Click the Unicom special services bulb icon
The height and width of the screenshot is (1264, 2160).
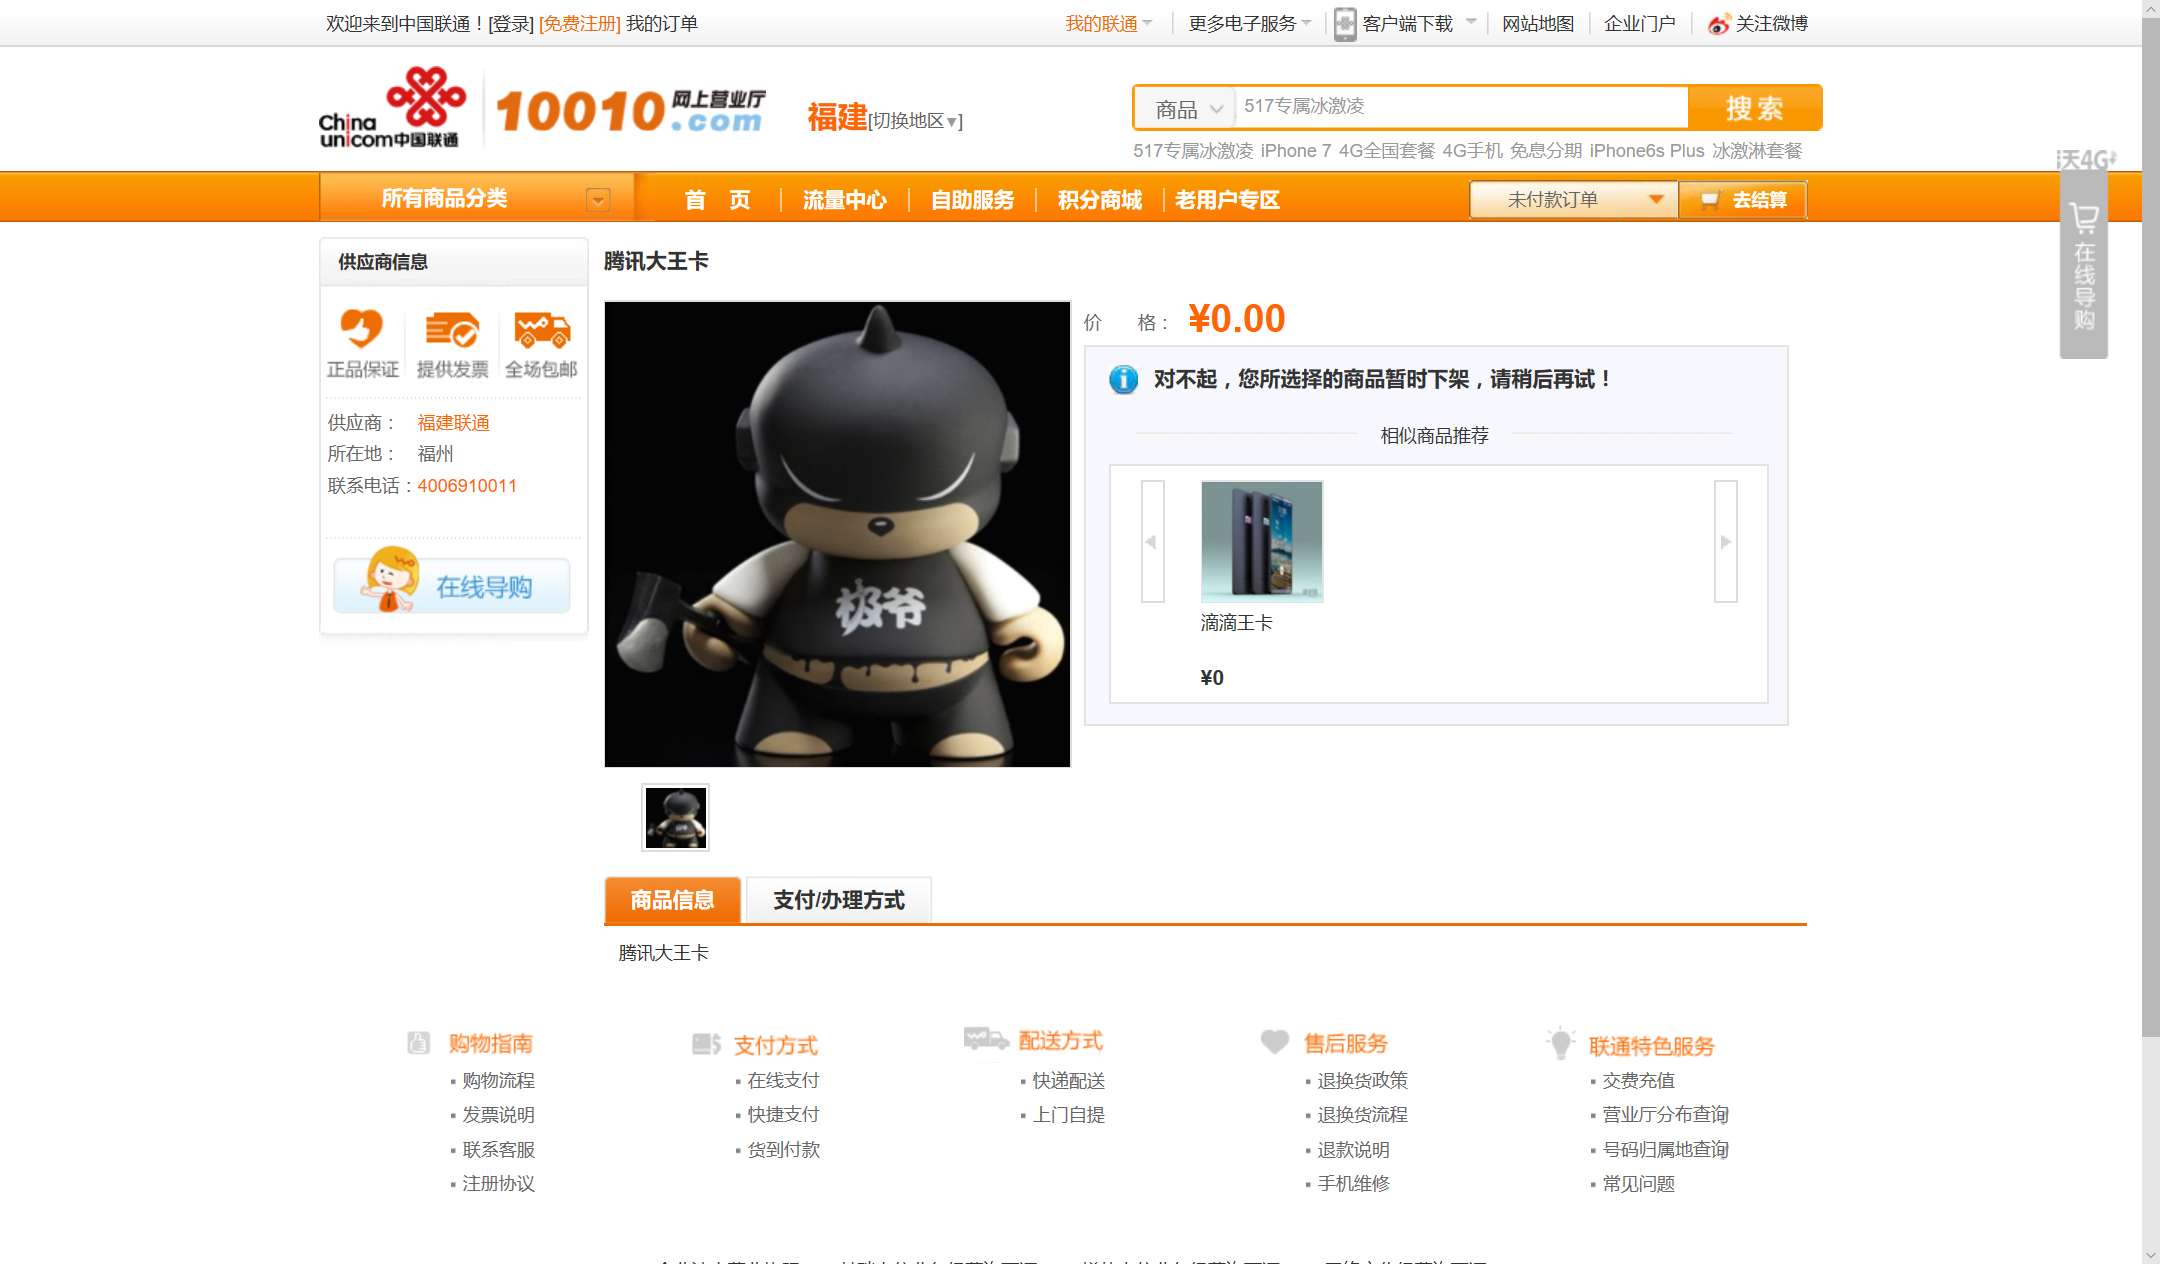tap(1560, 1043)
